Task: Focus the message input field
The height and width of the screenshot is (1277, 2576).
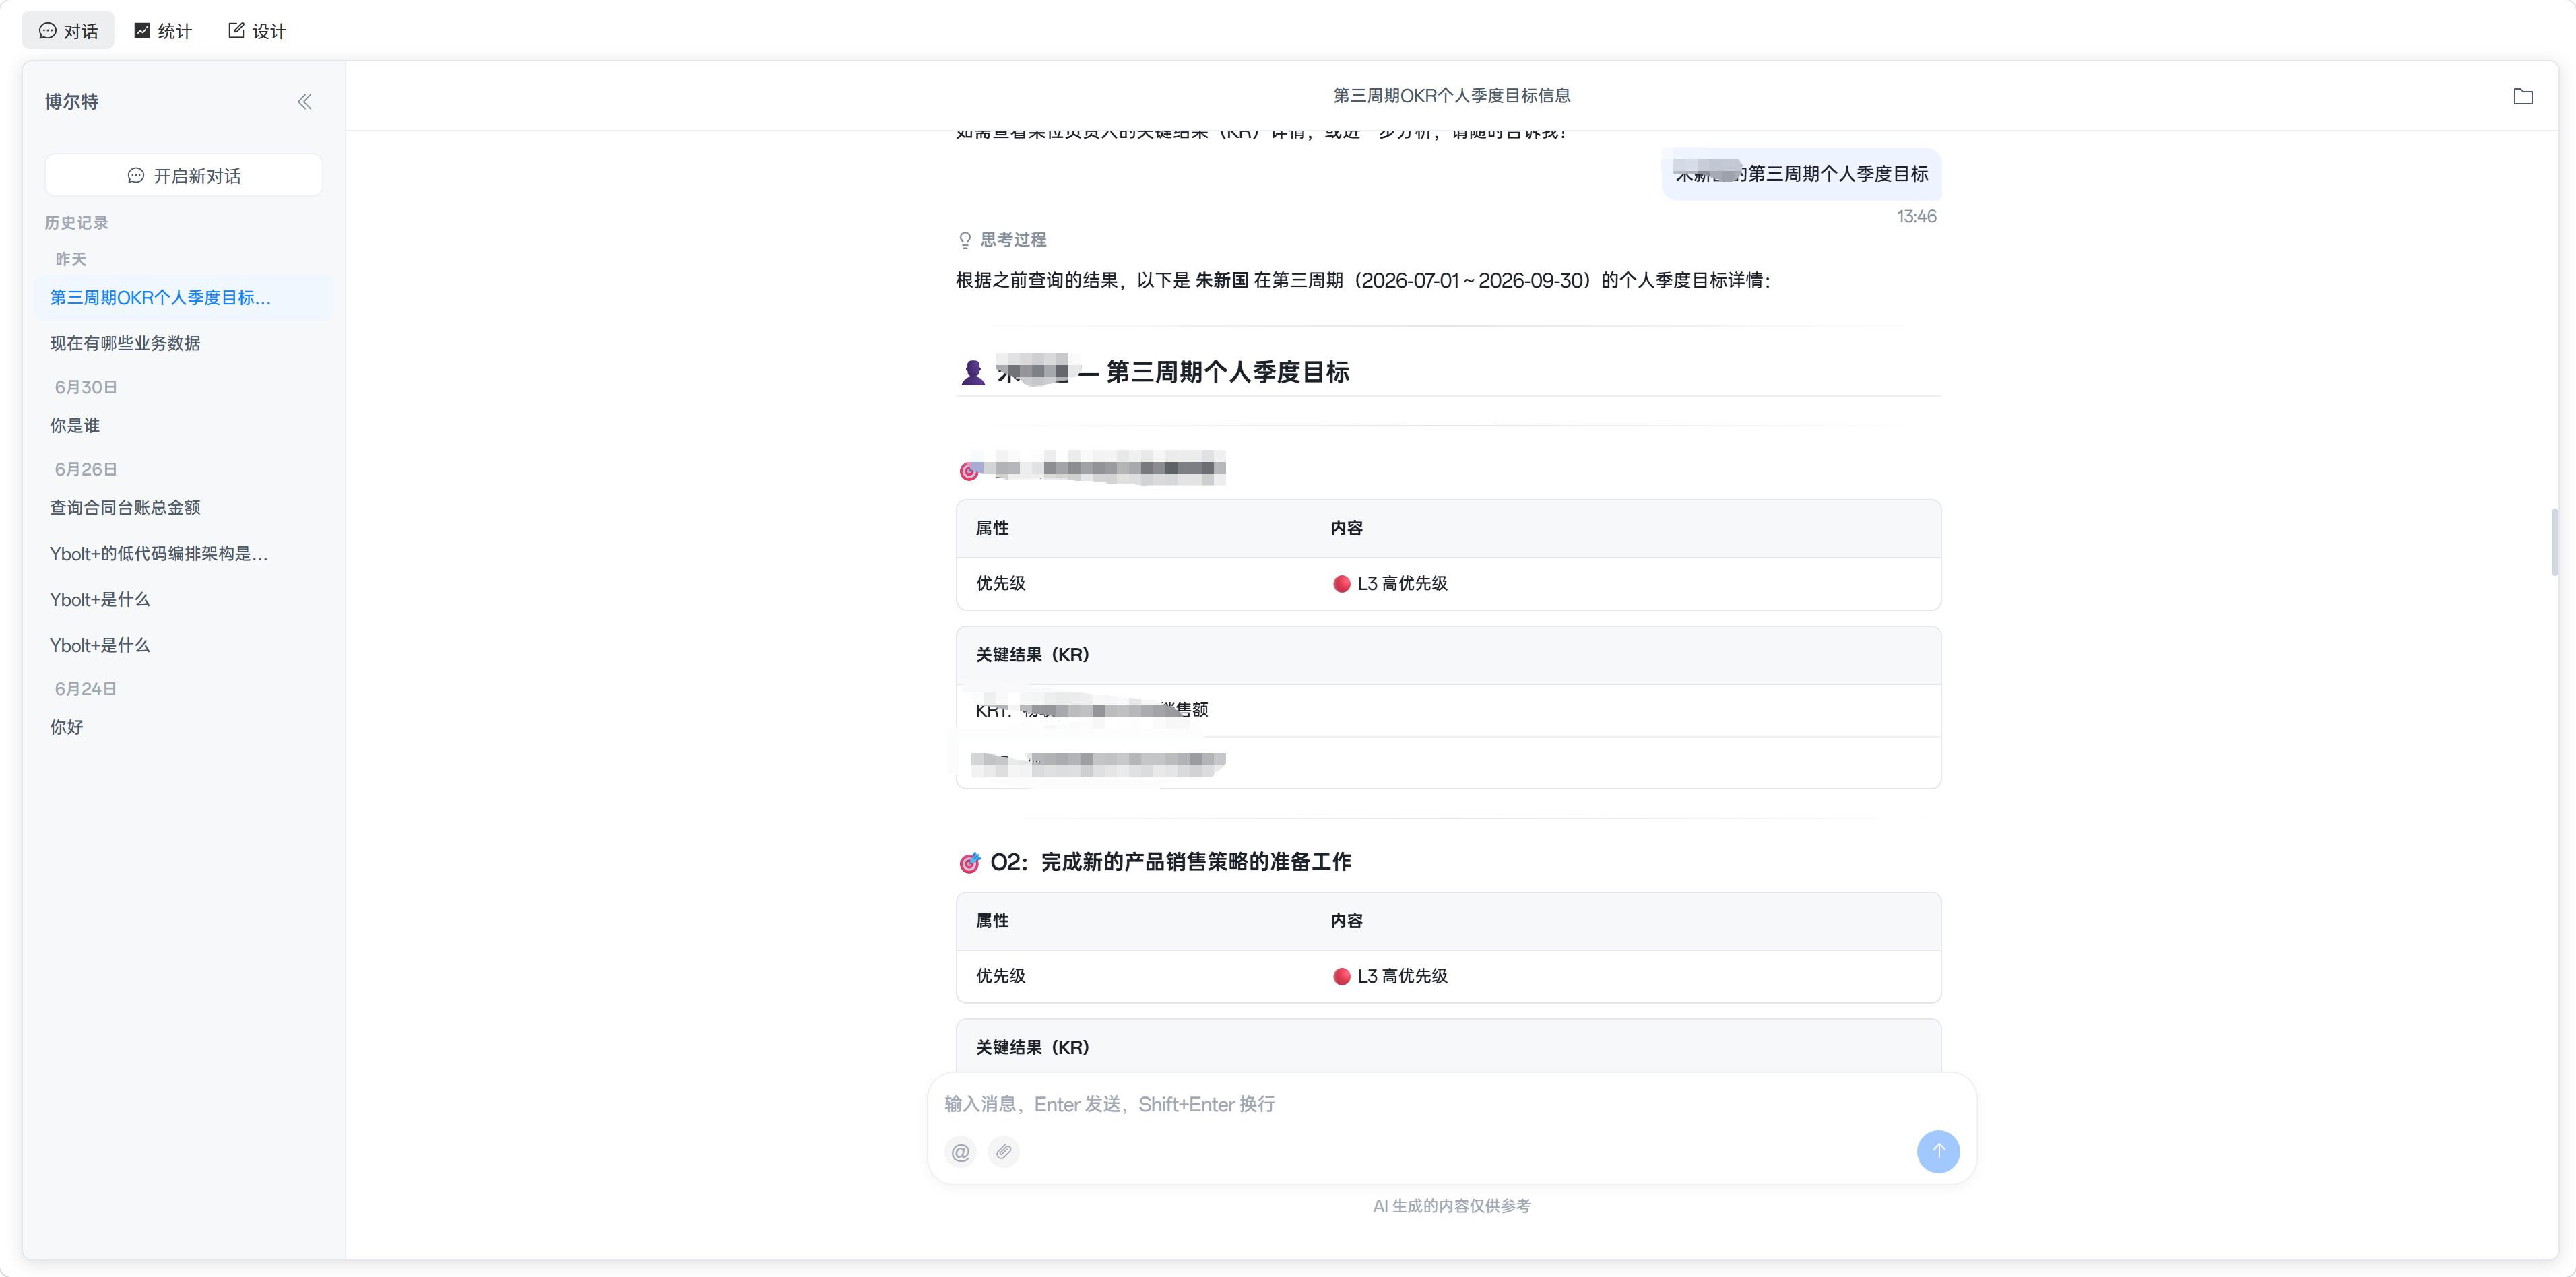Action: (1451, 1105)
